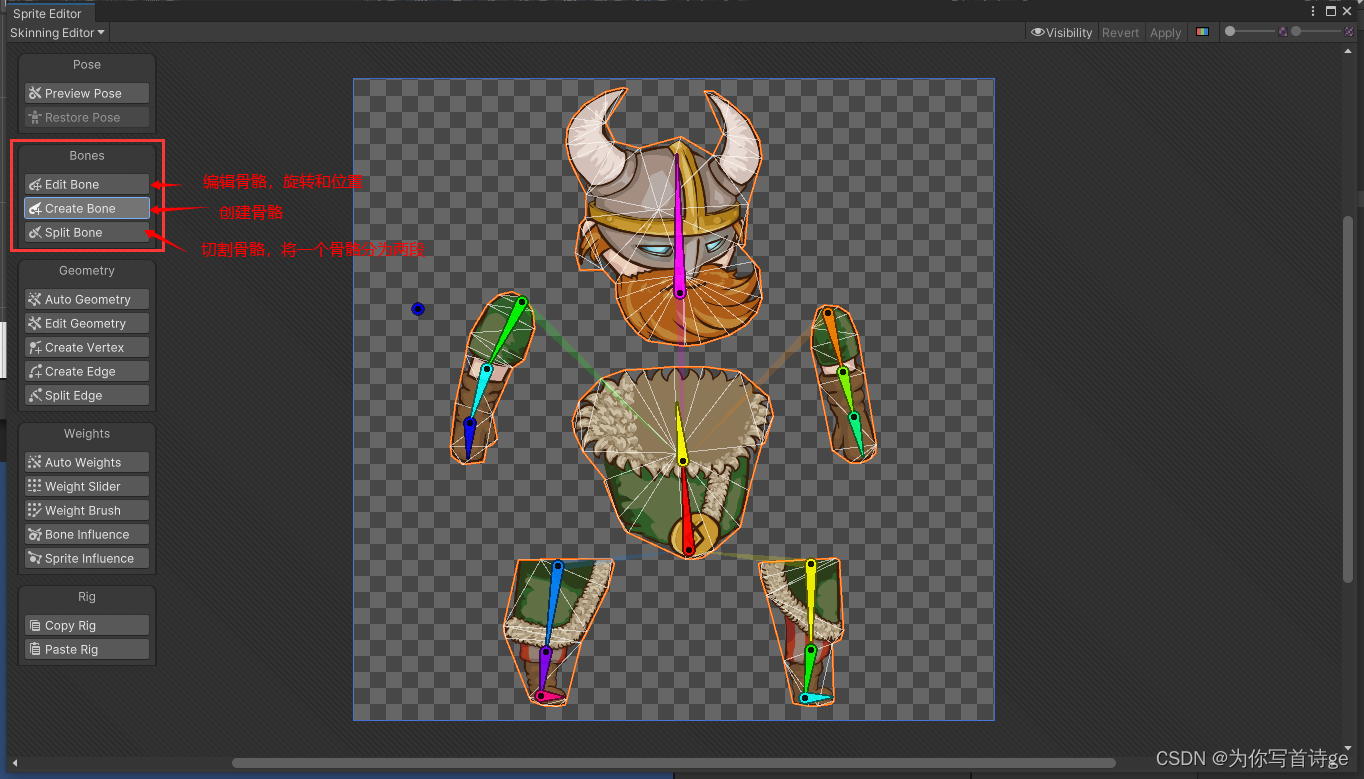Image resolution: width=1364 pixels, height=779 pixels.
Task: Click the Rig panel header
Action: [x=87, y=596]
